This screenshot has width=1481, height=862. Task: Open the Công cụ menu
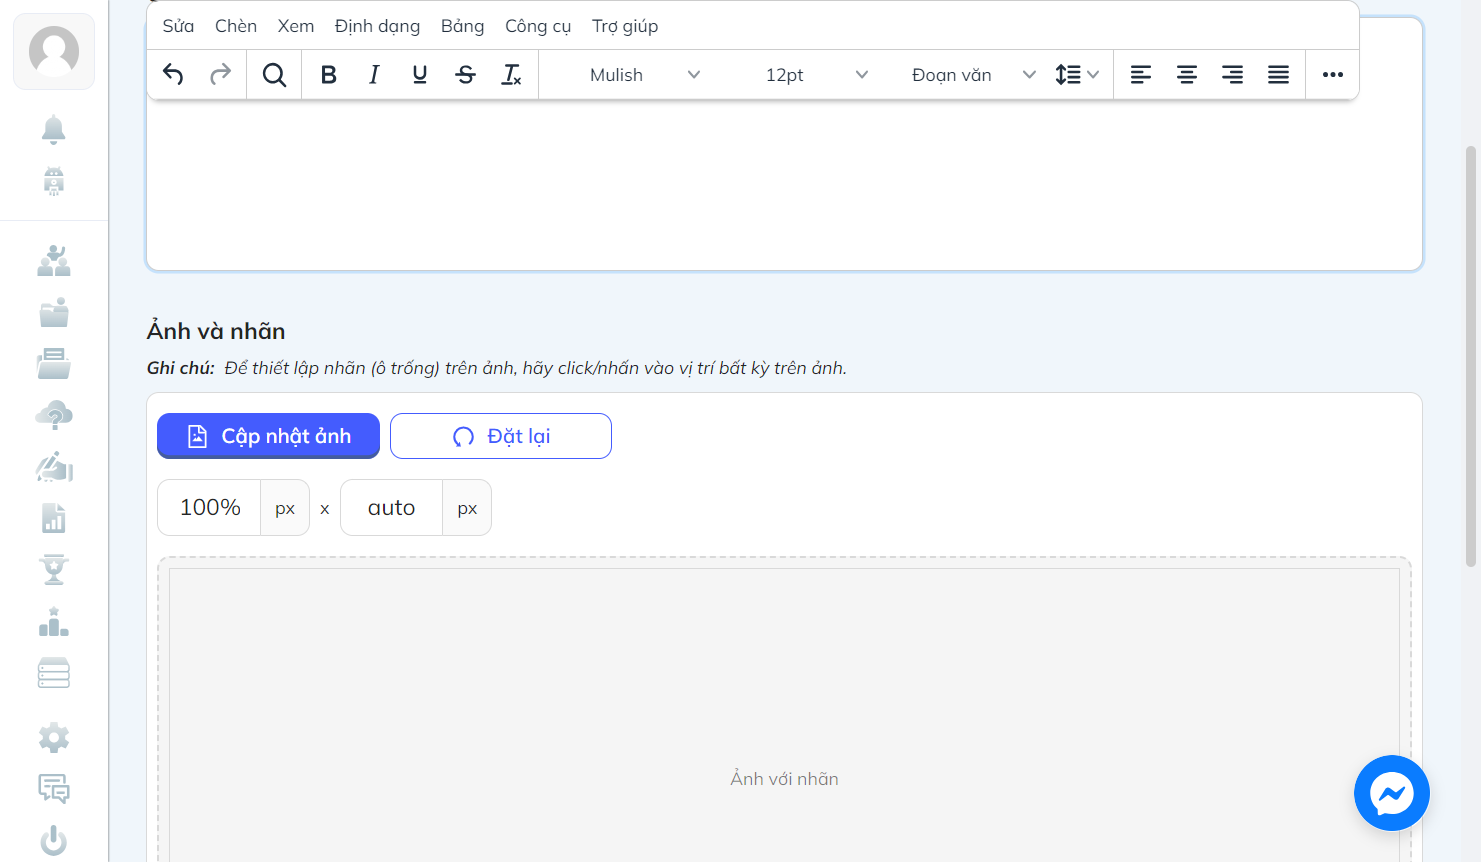pos(538,26)
